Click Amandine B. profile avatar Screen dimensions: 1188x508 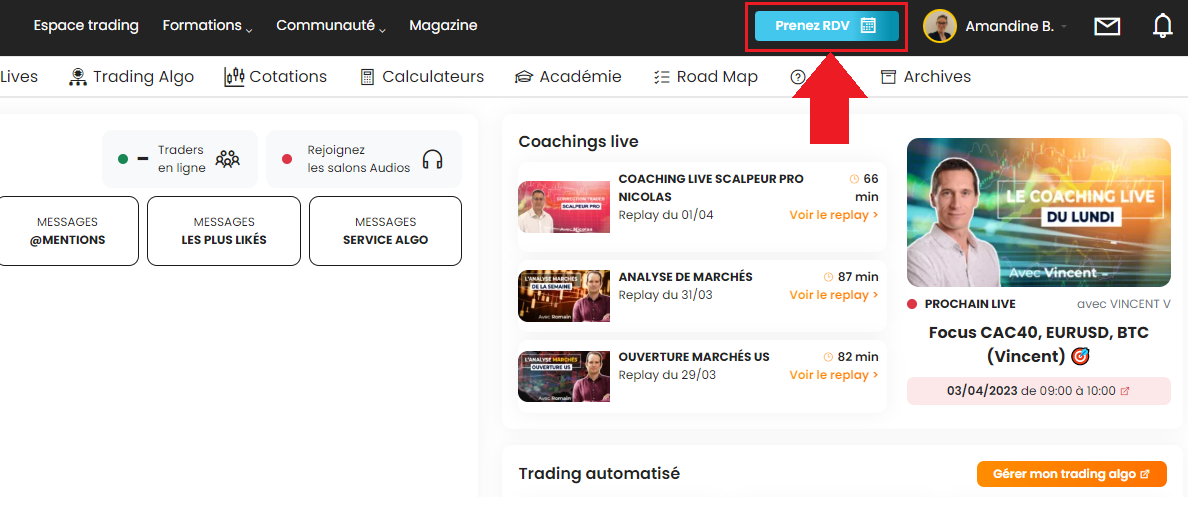940,27
